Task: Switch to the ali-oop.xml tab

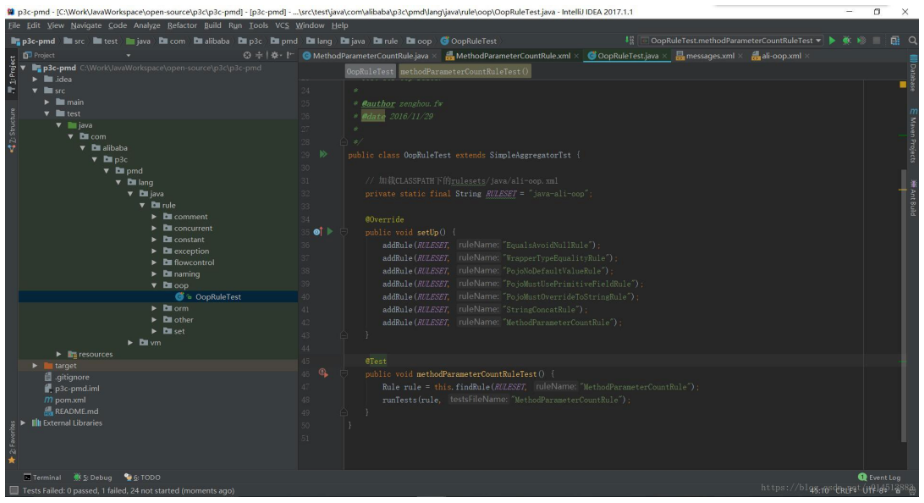Action: 780,56
